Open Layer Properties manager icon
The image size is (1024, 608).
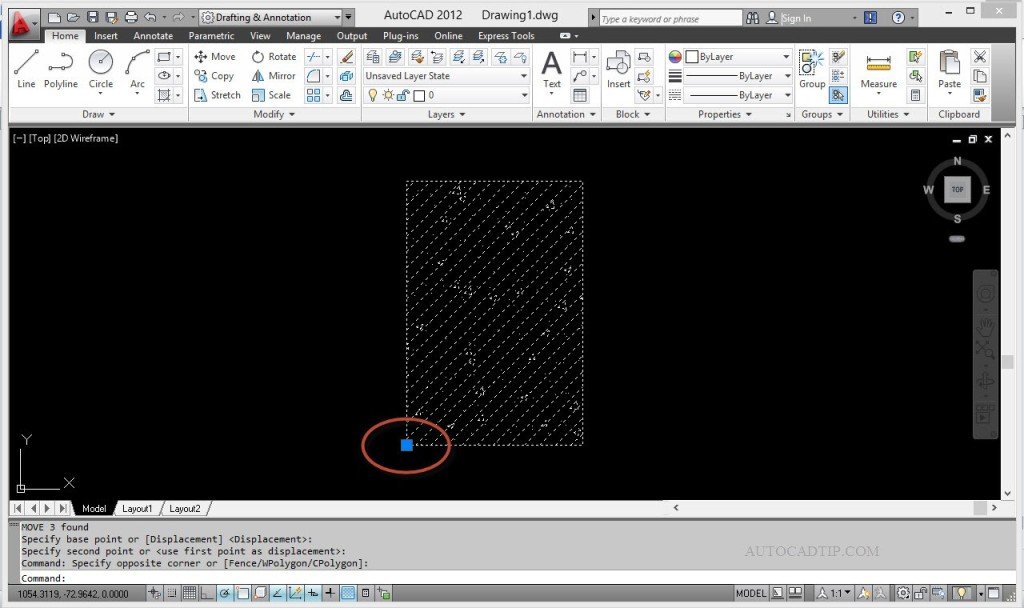coord(373,57)
